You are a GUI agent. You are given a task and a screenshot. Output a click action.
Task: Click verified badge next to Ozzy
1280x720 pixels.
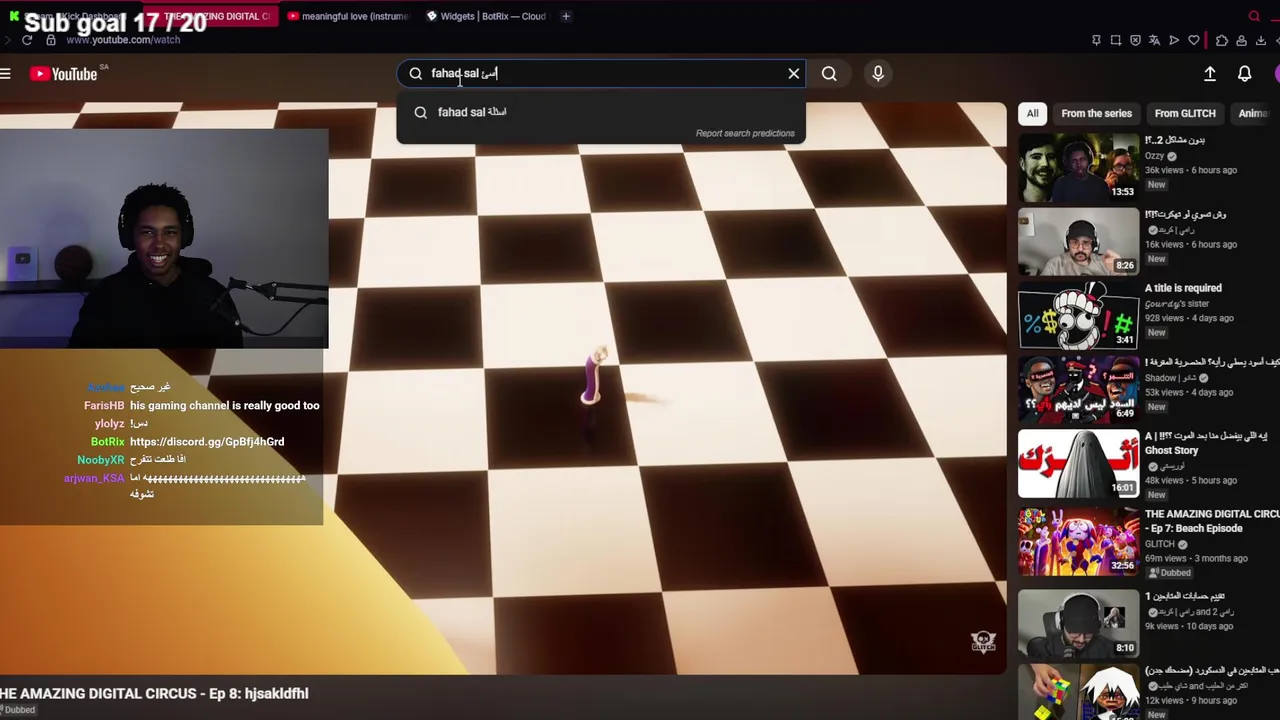point(1172,156)
